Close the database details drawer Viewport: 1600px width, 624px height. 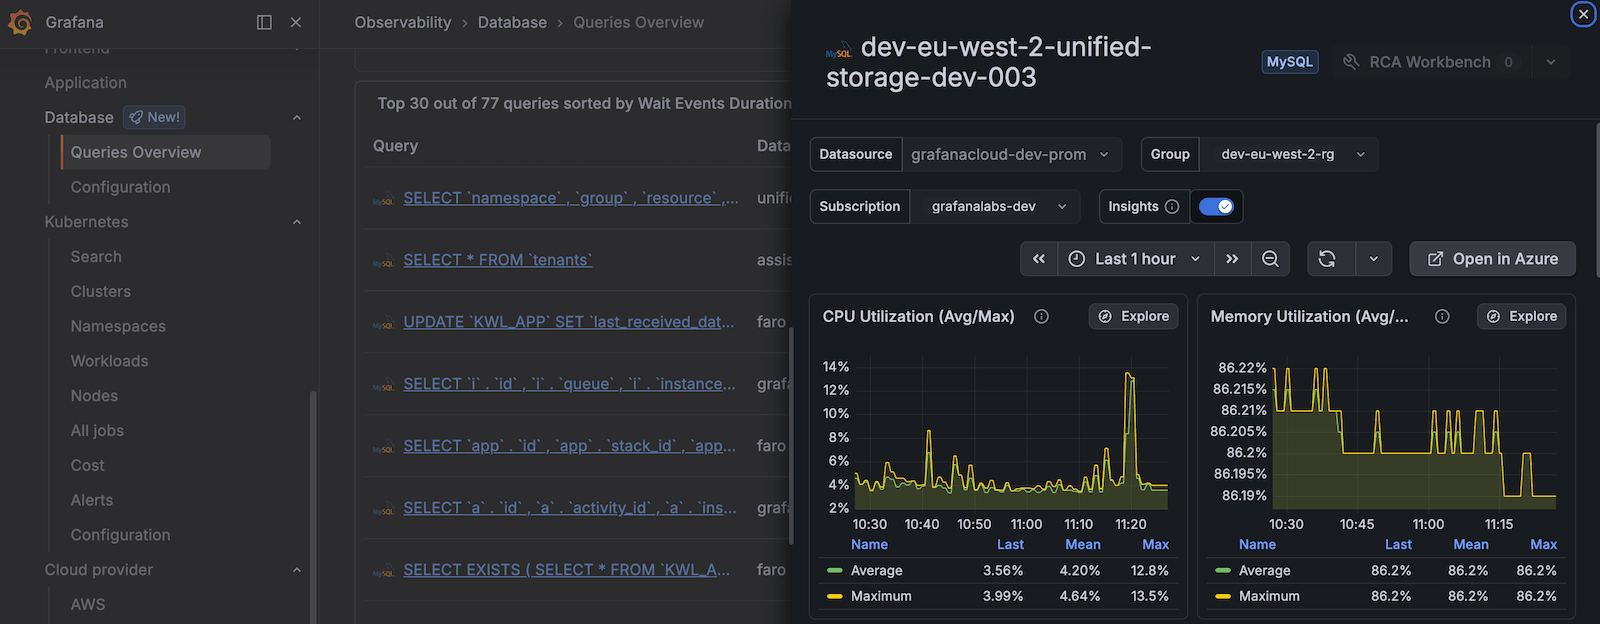(1583, 14)
